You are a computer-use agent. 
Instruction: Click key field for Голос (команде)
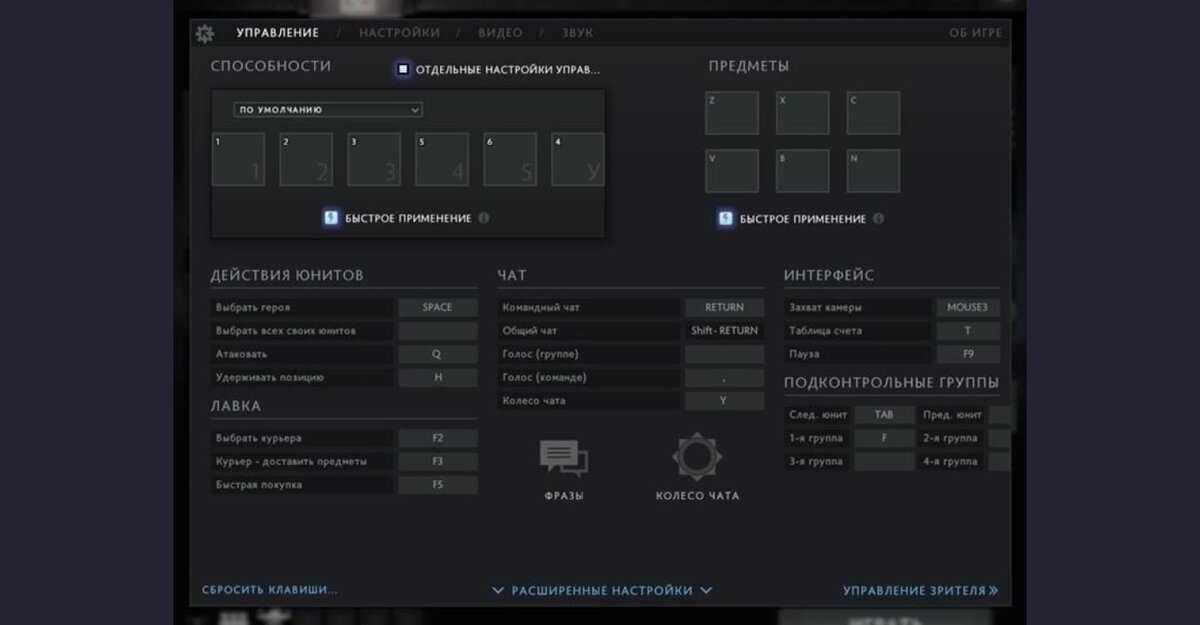pyautogui.click(x=724, y=378)
